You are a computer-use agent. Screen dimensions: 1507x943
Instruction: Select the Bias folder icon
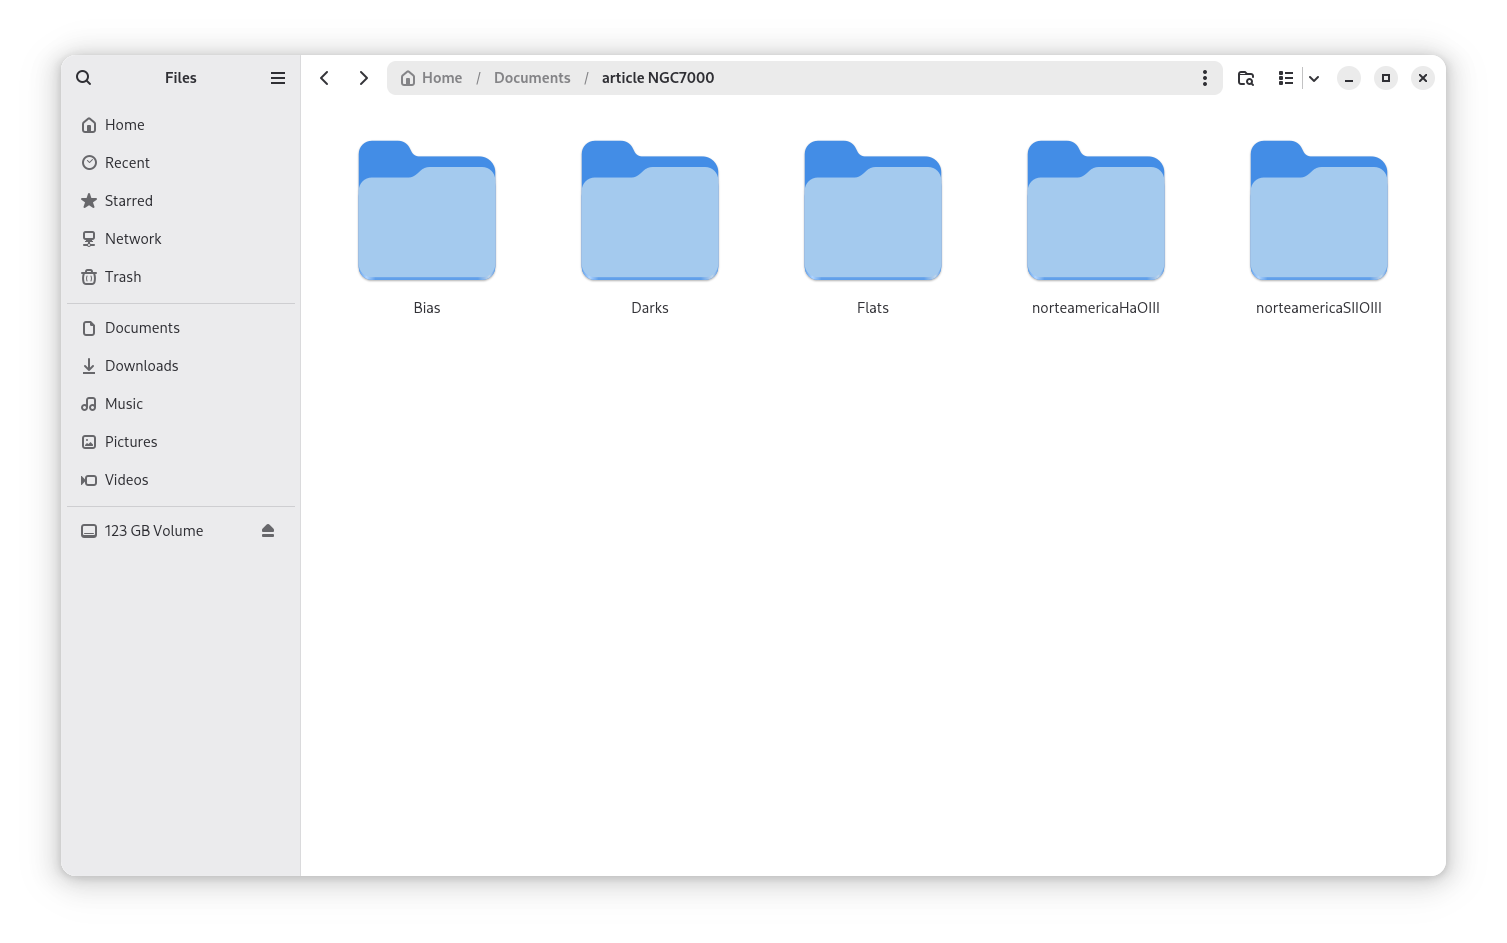[427, 211]
